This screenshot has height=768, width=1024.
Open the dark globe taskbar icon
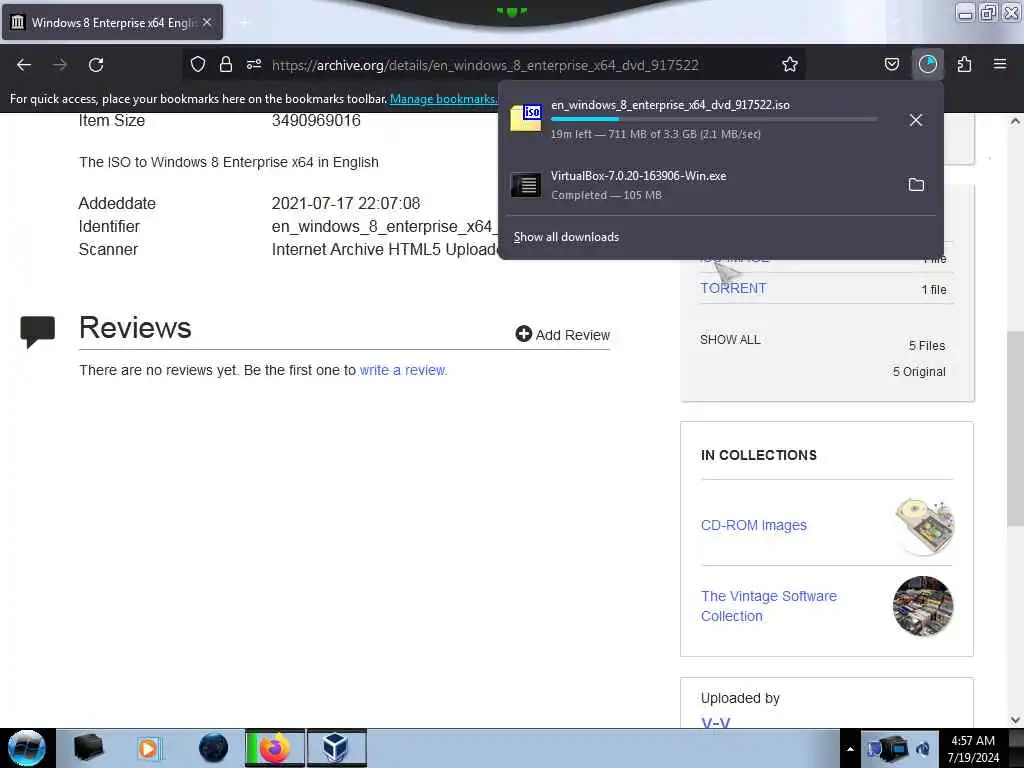coord(214,748)
